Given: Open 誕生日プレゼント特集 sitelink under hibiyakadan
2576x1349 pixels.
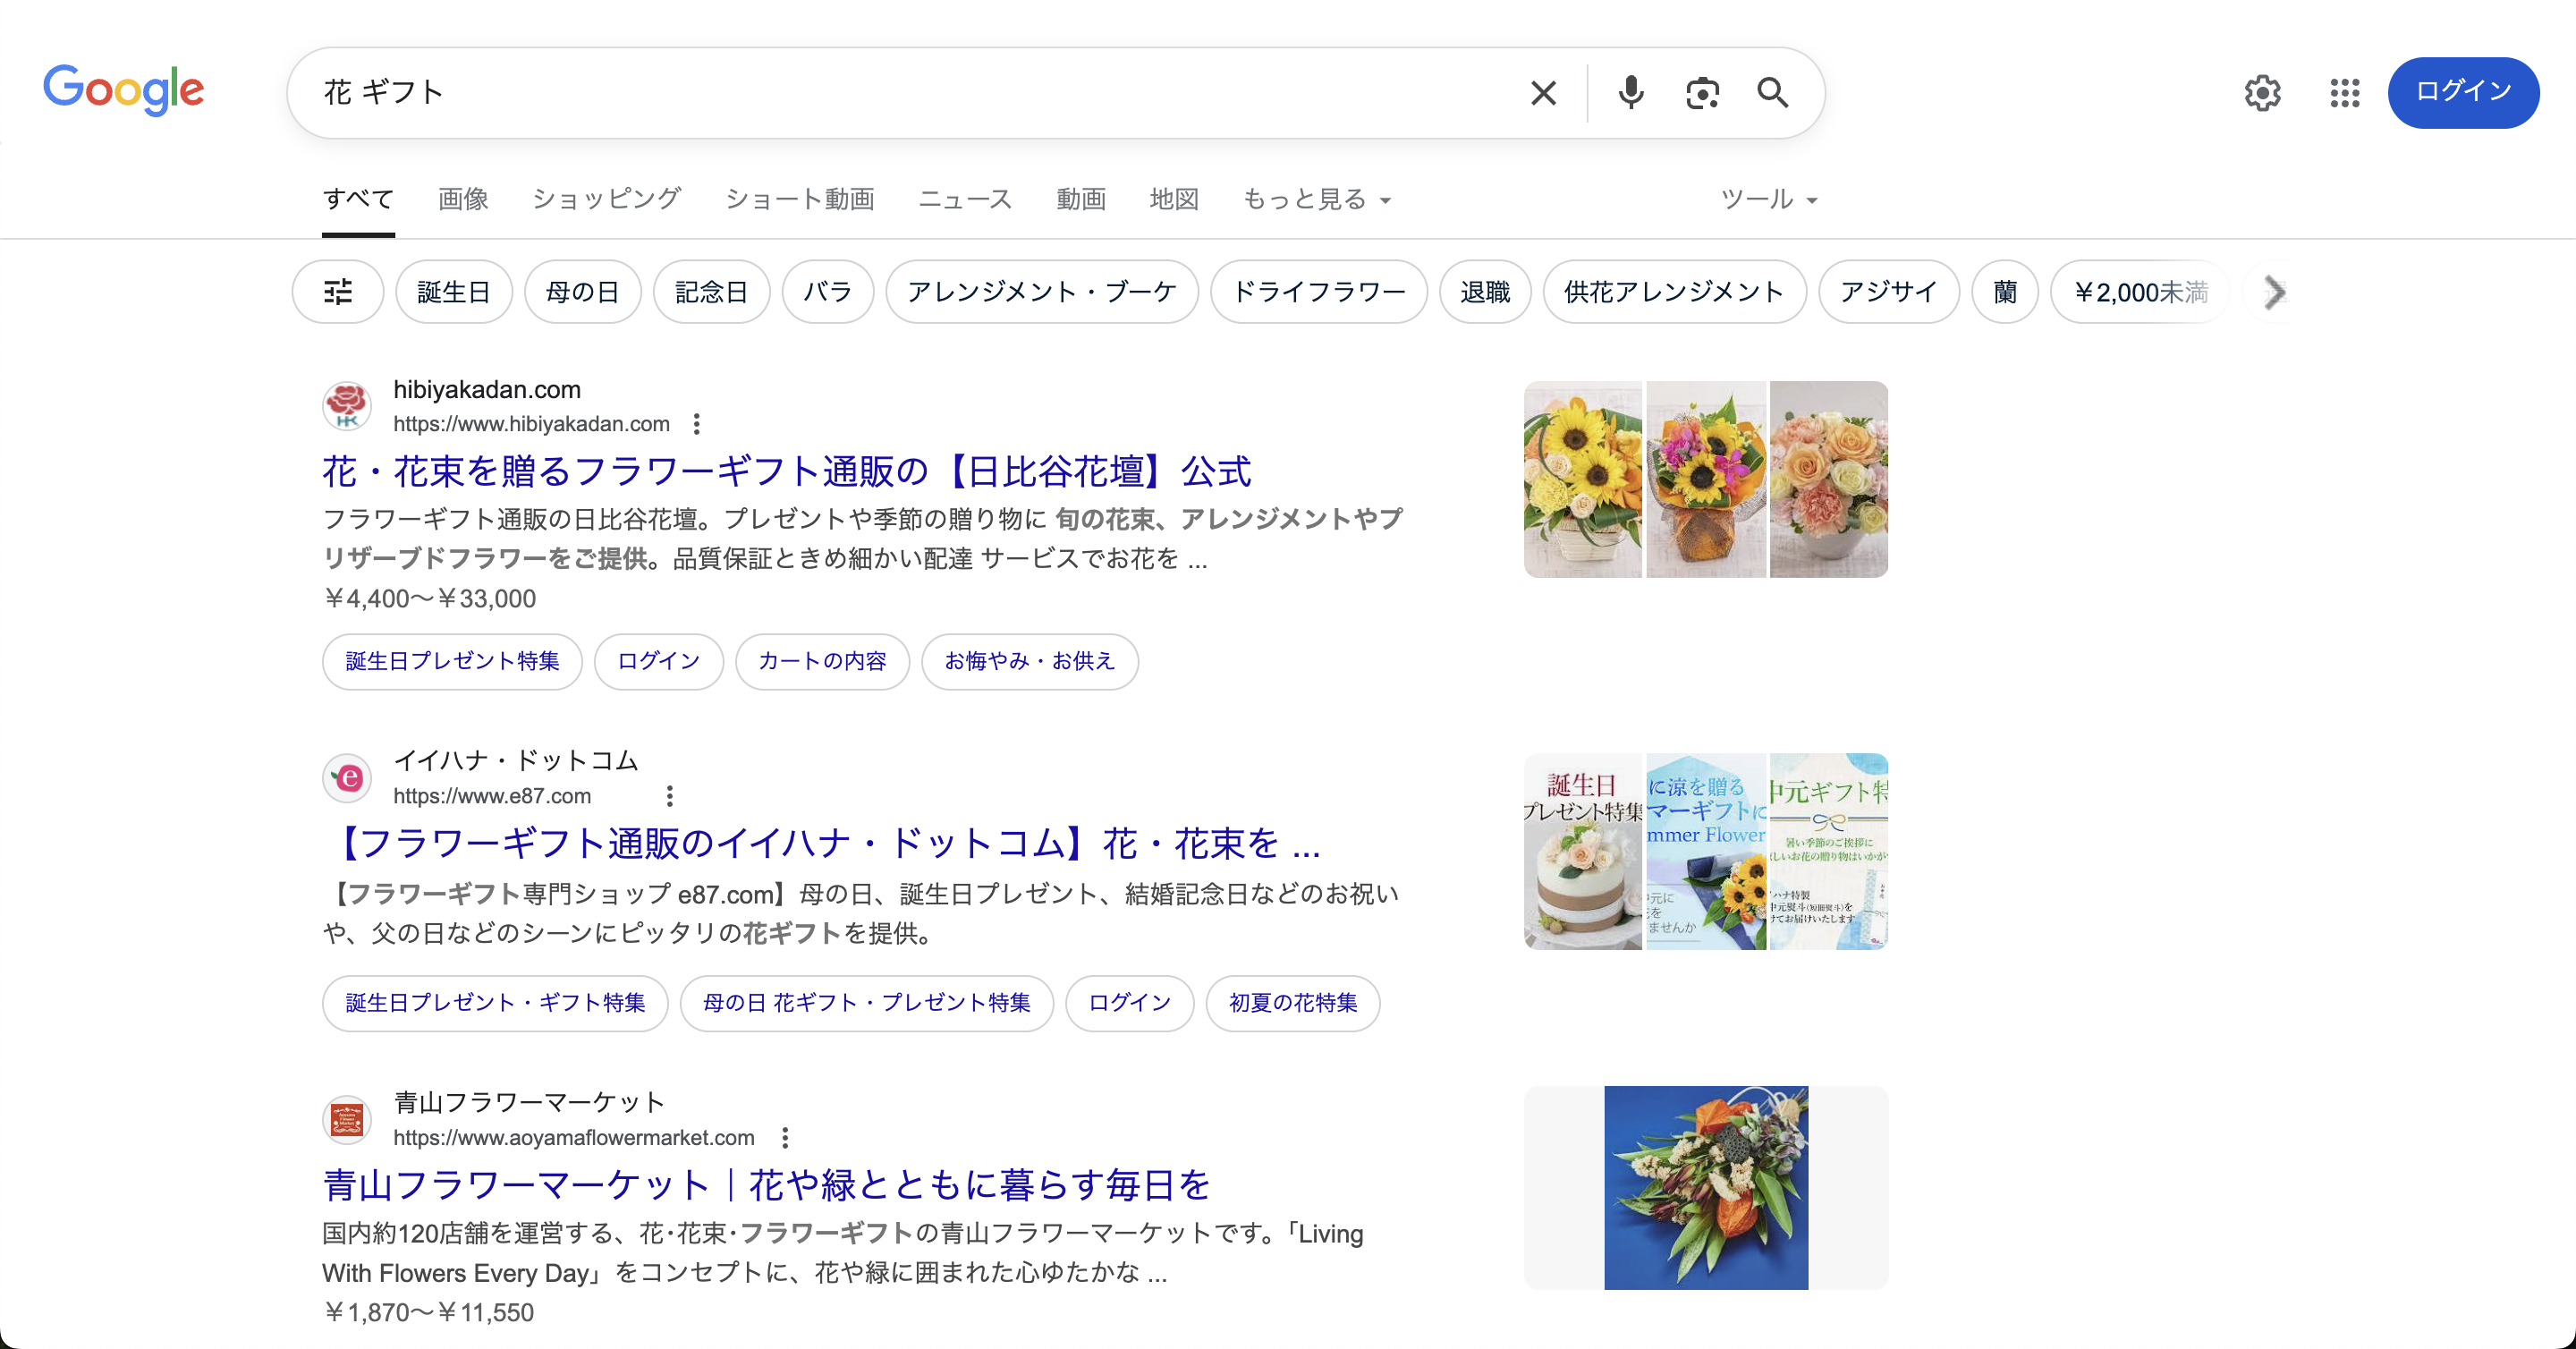Looking at the screenshot, I should coord(452,662).
